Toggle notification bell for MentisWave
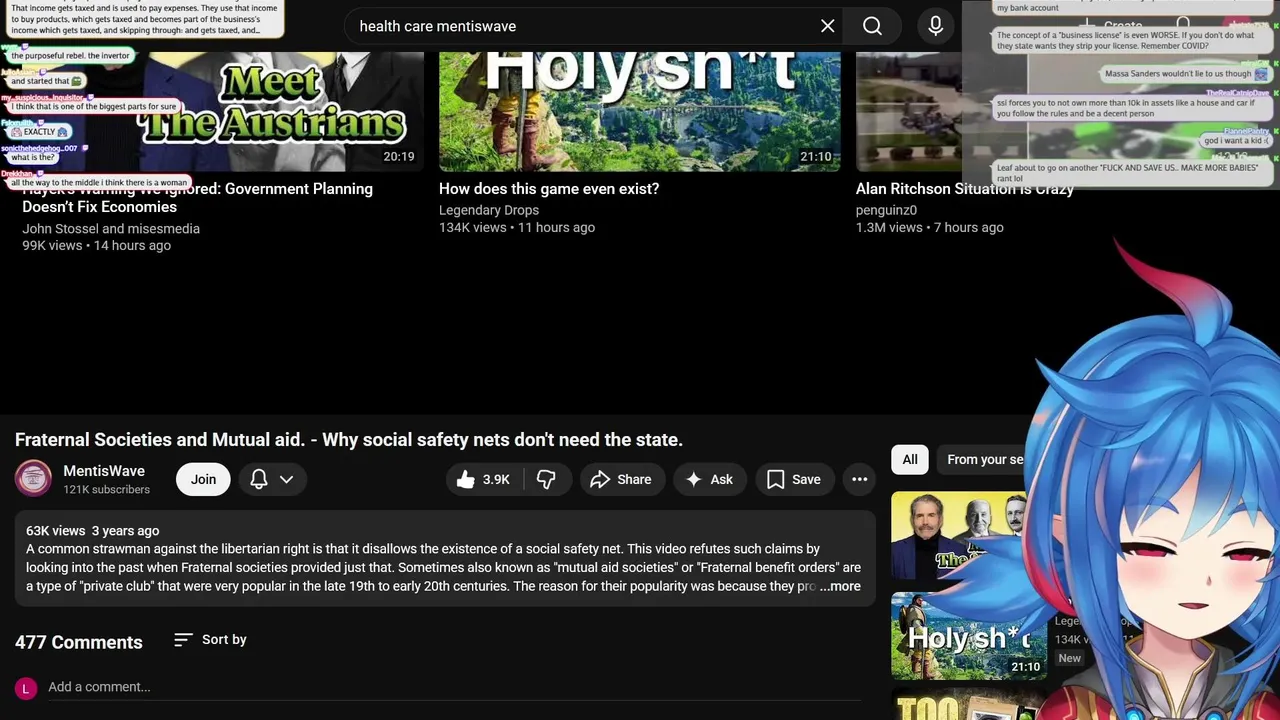1280x720 pixels. (x=259, y=480)
